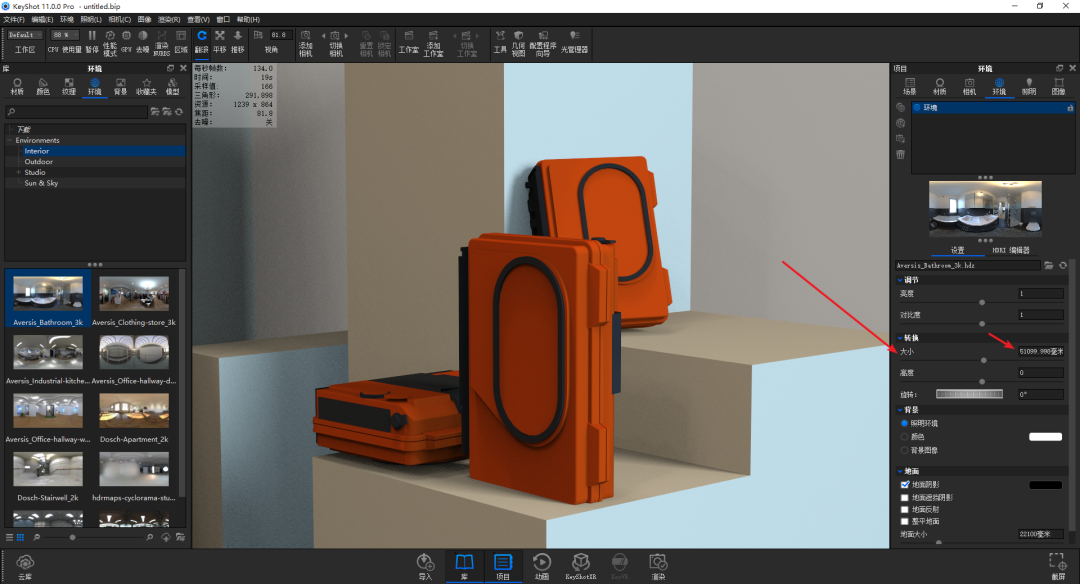Collapse the 转换 (transform) section
1080x584 pixels.
click(x=899, y=338)
